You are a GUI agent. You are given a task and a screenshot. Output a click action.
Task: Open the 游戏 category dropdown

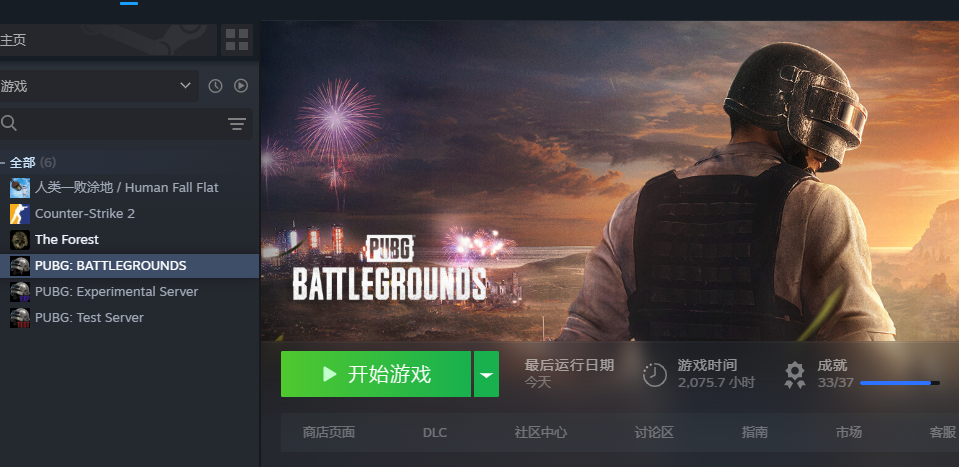[x=98, y=86]
